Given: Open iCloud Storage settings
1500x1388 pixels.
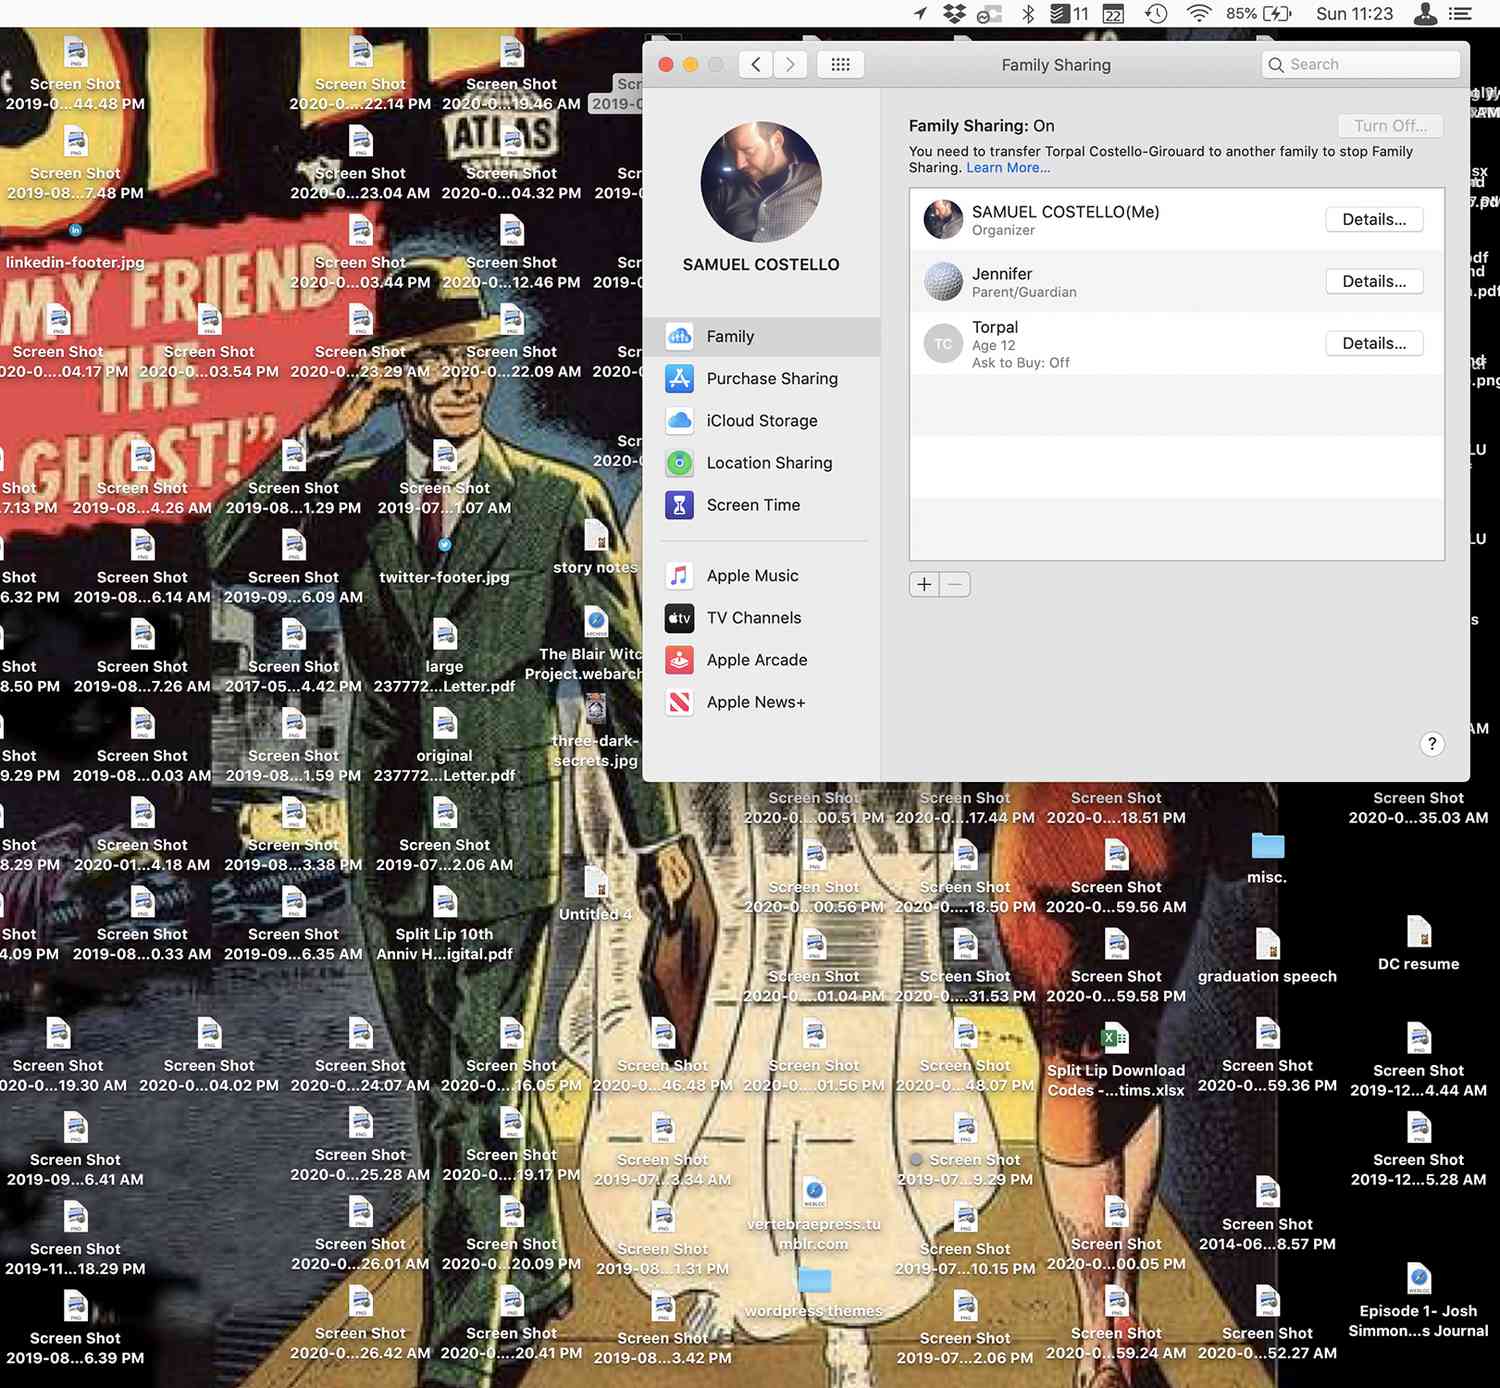Looking at the screenshot, I should click(761, 421).
